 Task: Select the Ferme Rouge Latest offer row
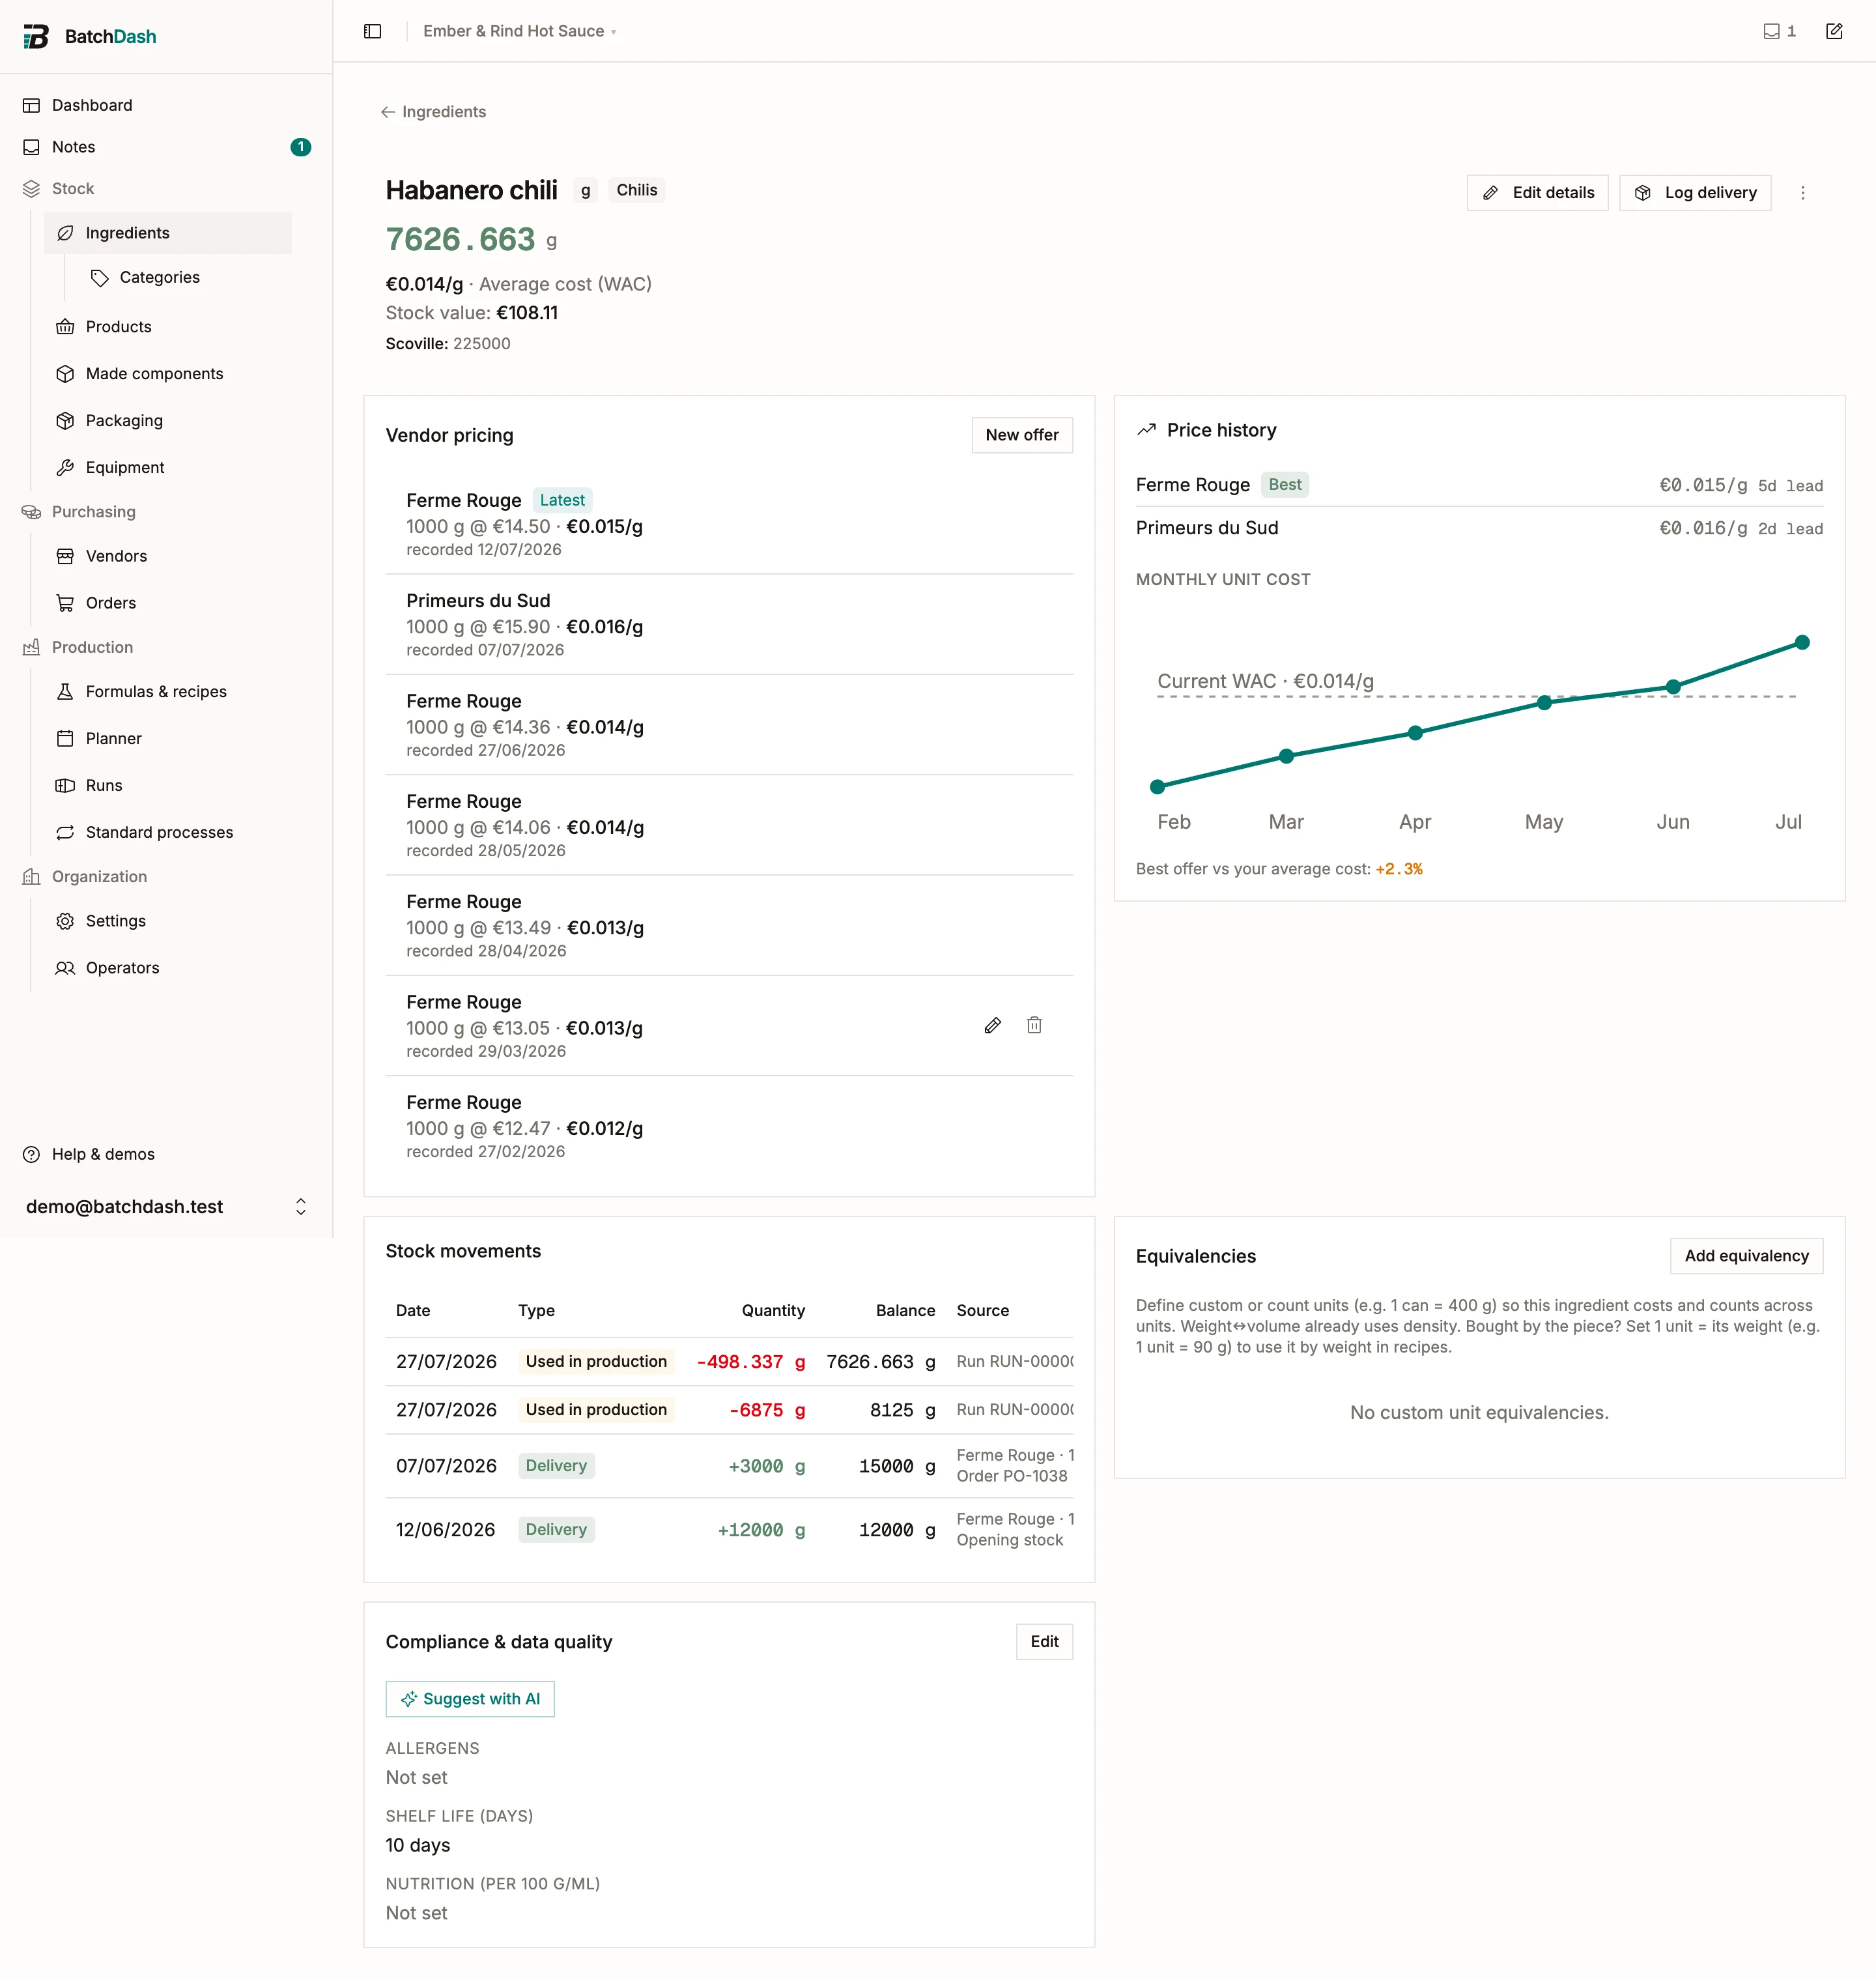(x=729, y=524)
